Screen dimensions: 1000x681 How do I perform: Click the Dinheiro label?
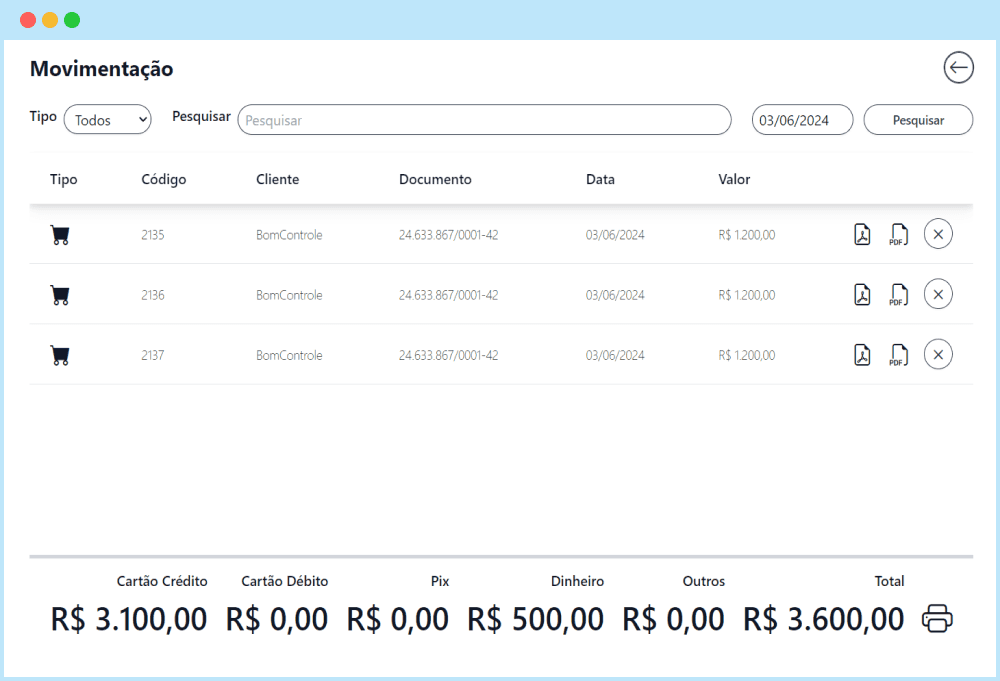[x=577, y=581]
